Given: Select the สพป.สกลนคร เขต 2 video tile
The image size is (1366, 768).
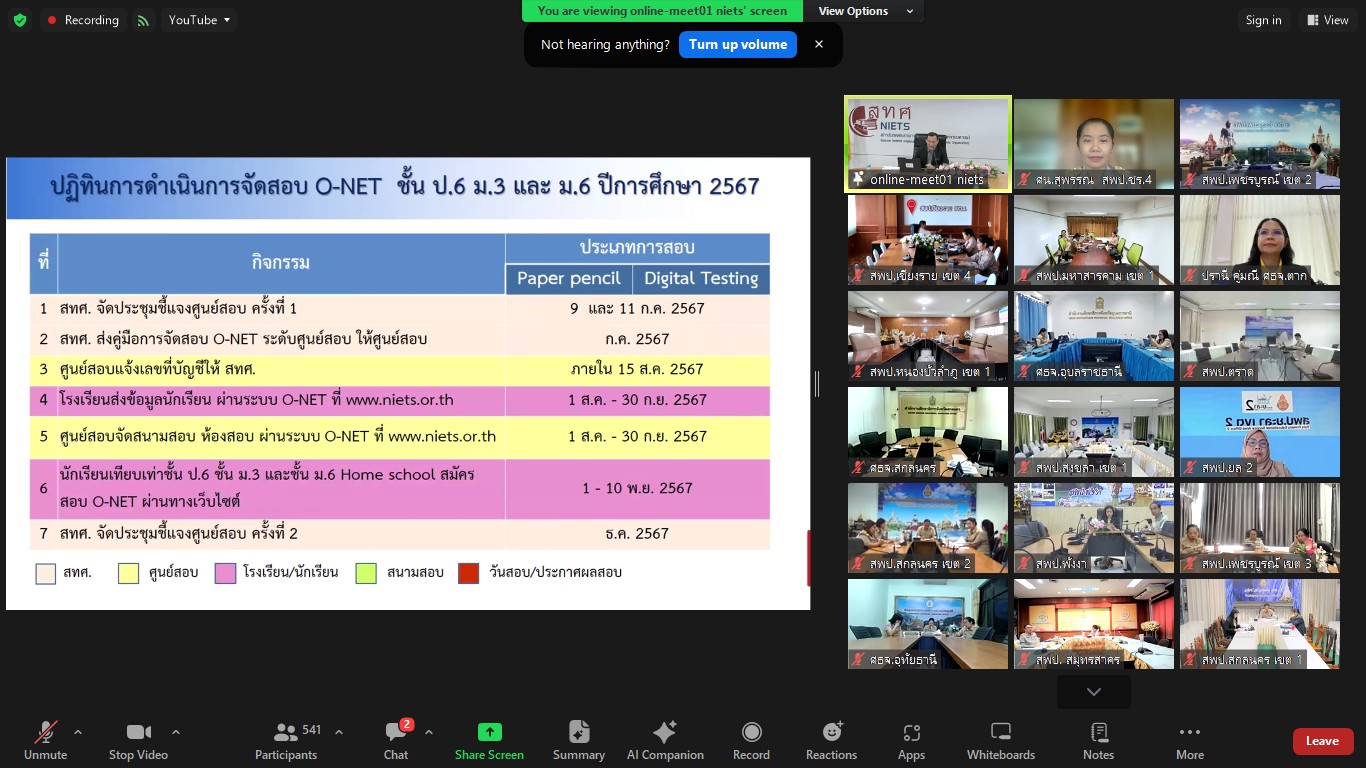Looking at the screenshot, I should (928, 528).
